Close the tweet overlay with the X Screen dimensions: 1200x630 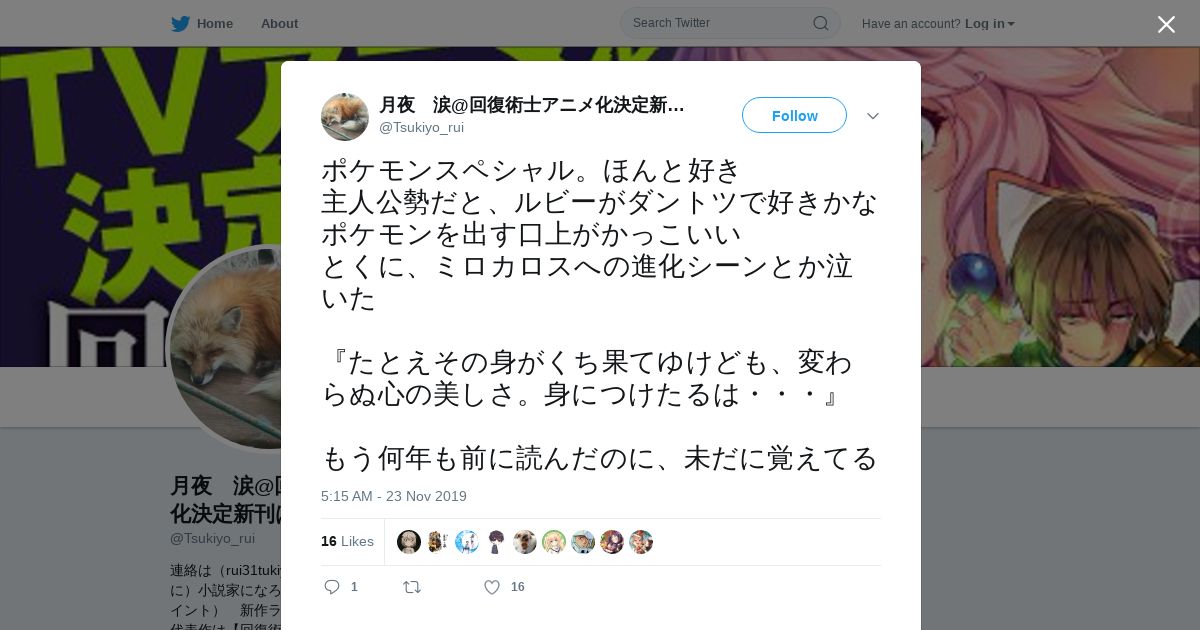[1166, 24]
